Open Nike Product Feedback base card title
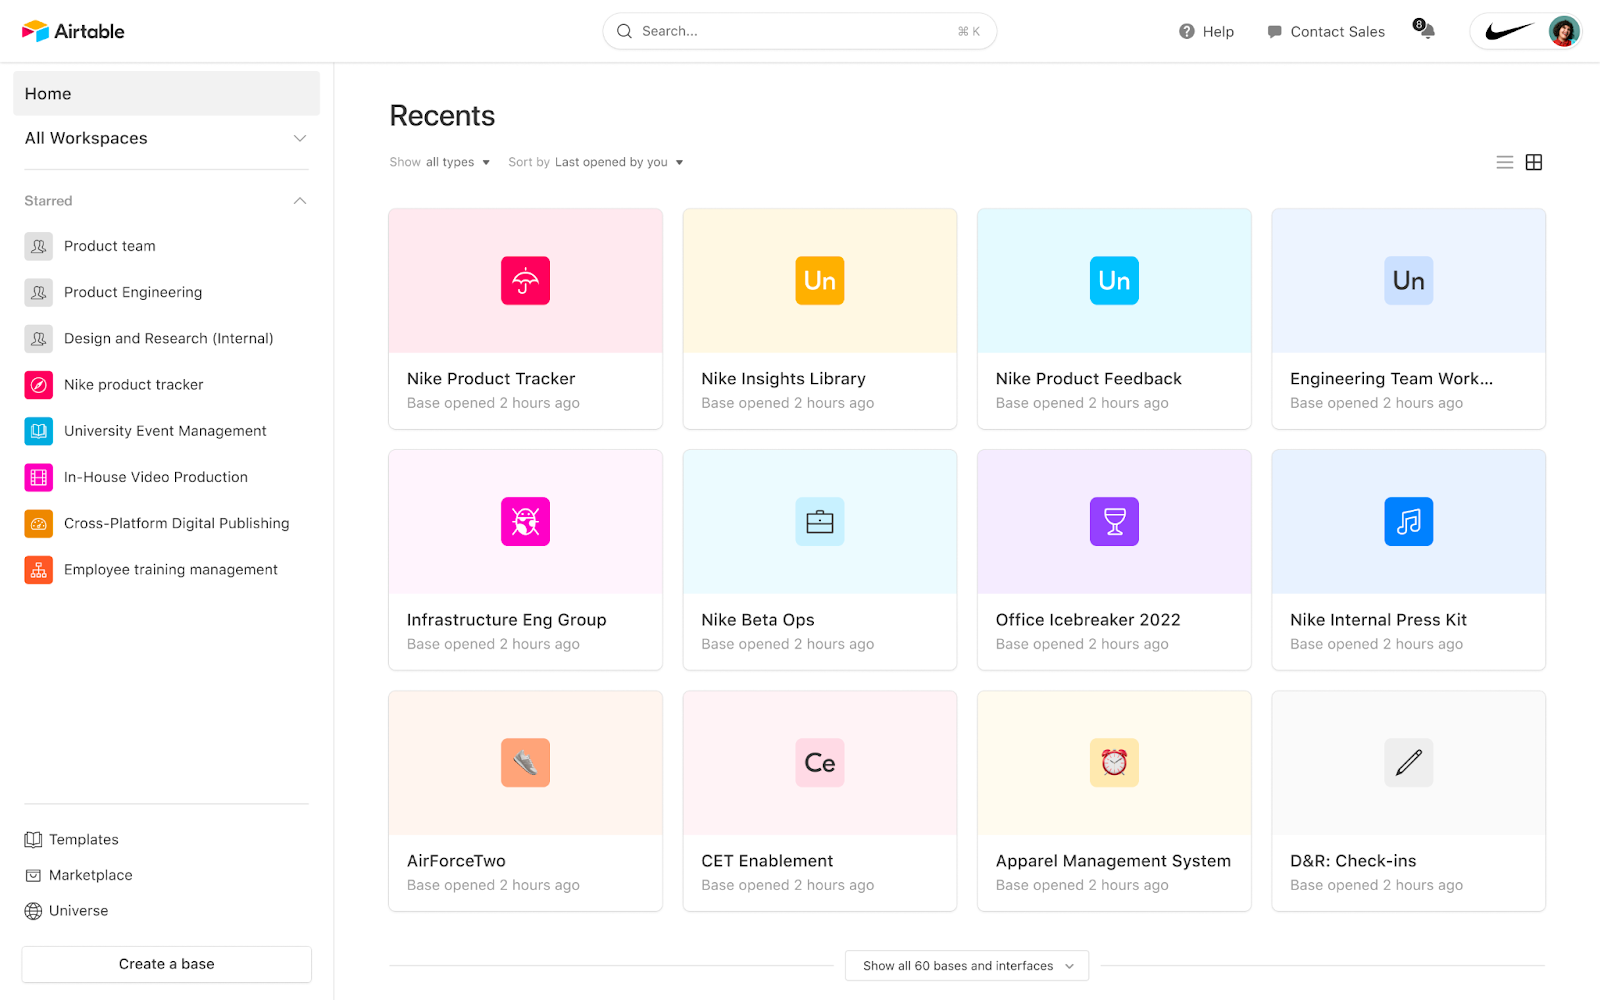 [x=1089, y=379]
